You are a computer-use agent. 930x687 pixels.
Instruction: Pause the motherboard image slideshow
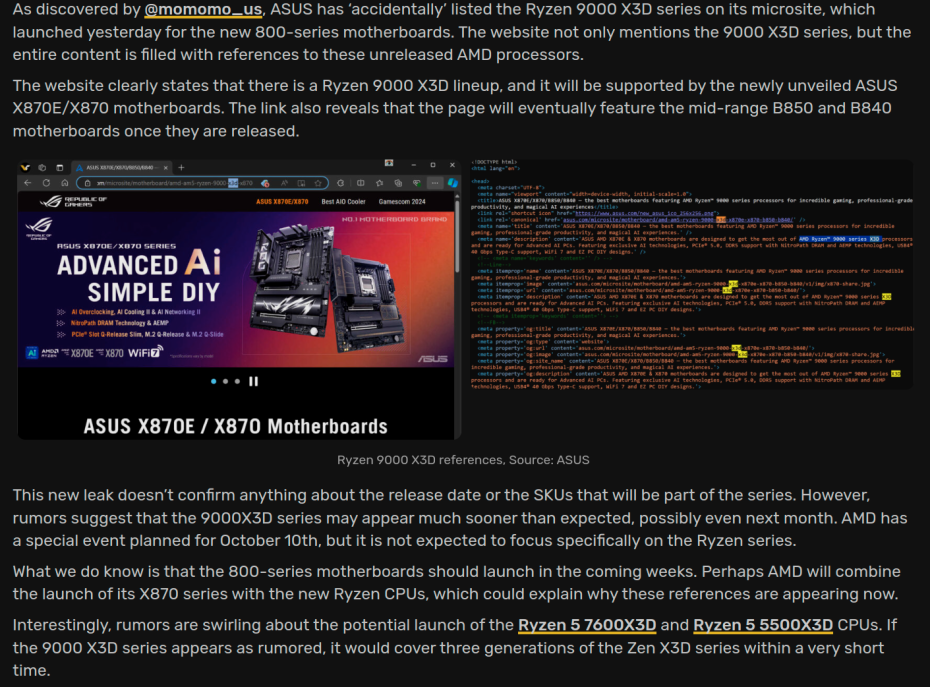tap(253, 381)
